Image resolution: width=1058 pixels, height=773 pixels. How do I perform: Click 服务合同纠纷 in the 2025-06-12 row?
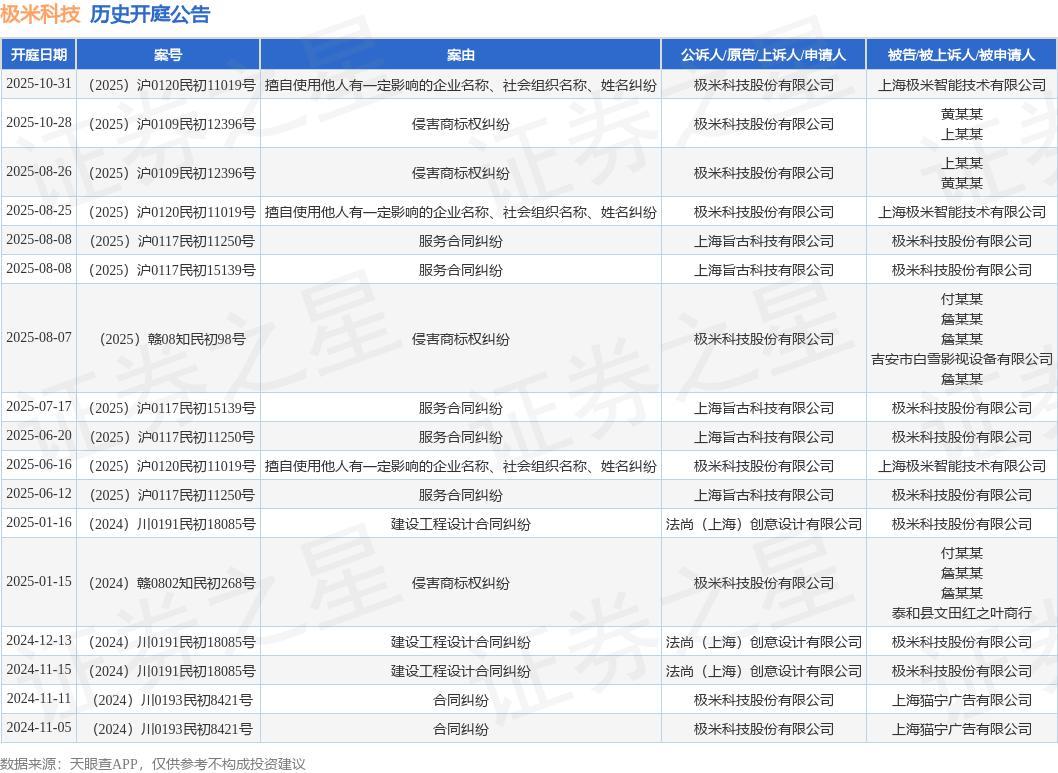click(460, 495)
